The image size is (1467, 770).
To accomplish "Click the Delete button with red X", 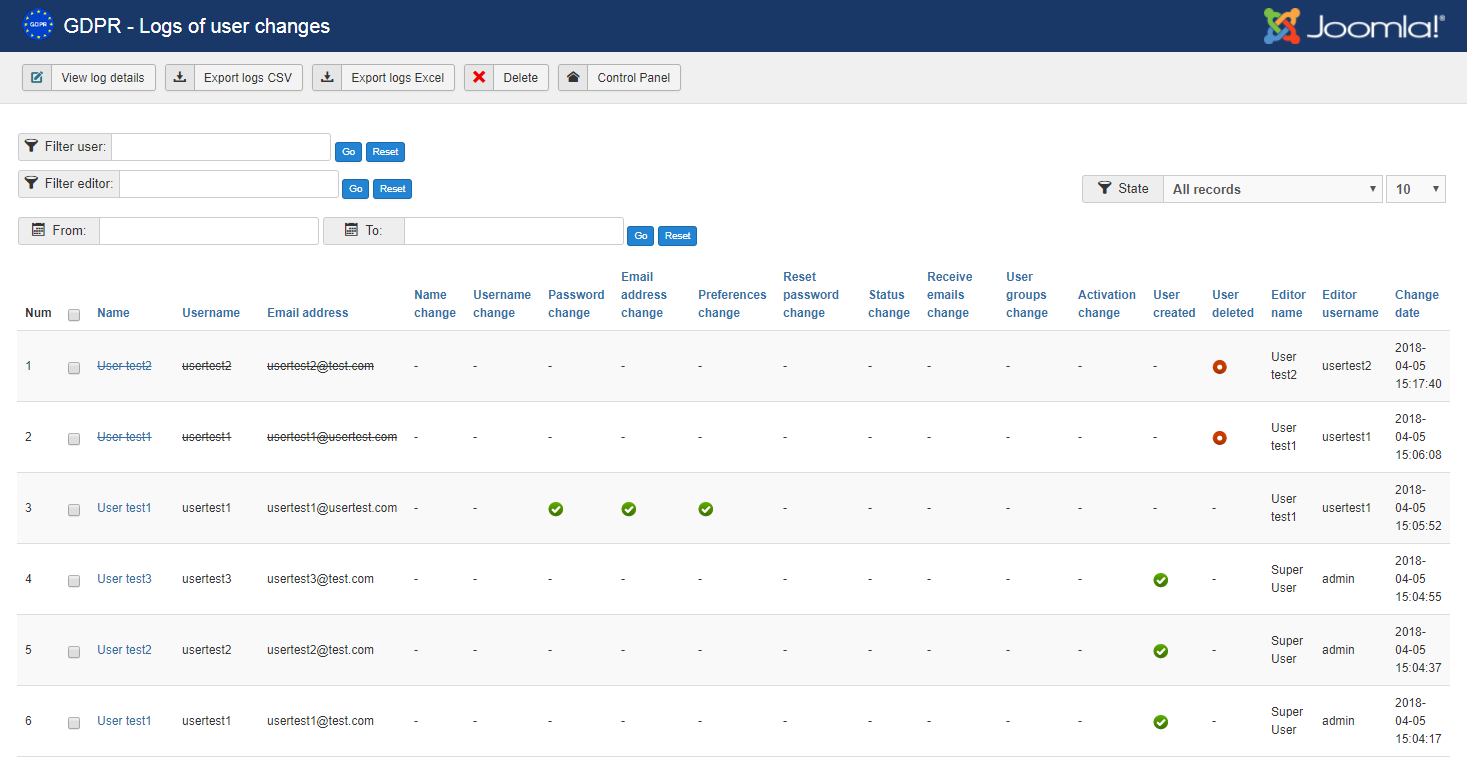I will coord(506,78).
